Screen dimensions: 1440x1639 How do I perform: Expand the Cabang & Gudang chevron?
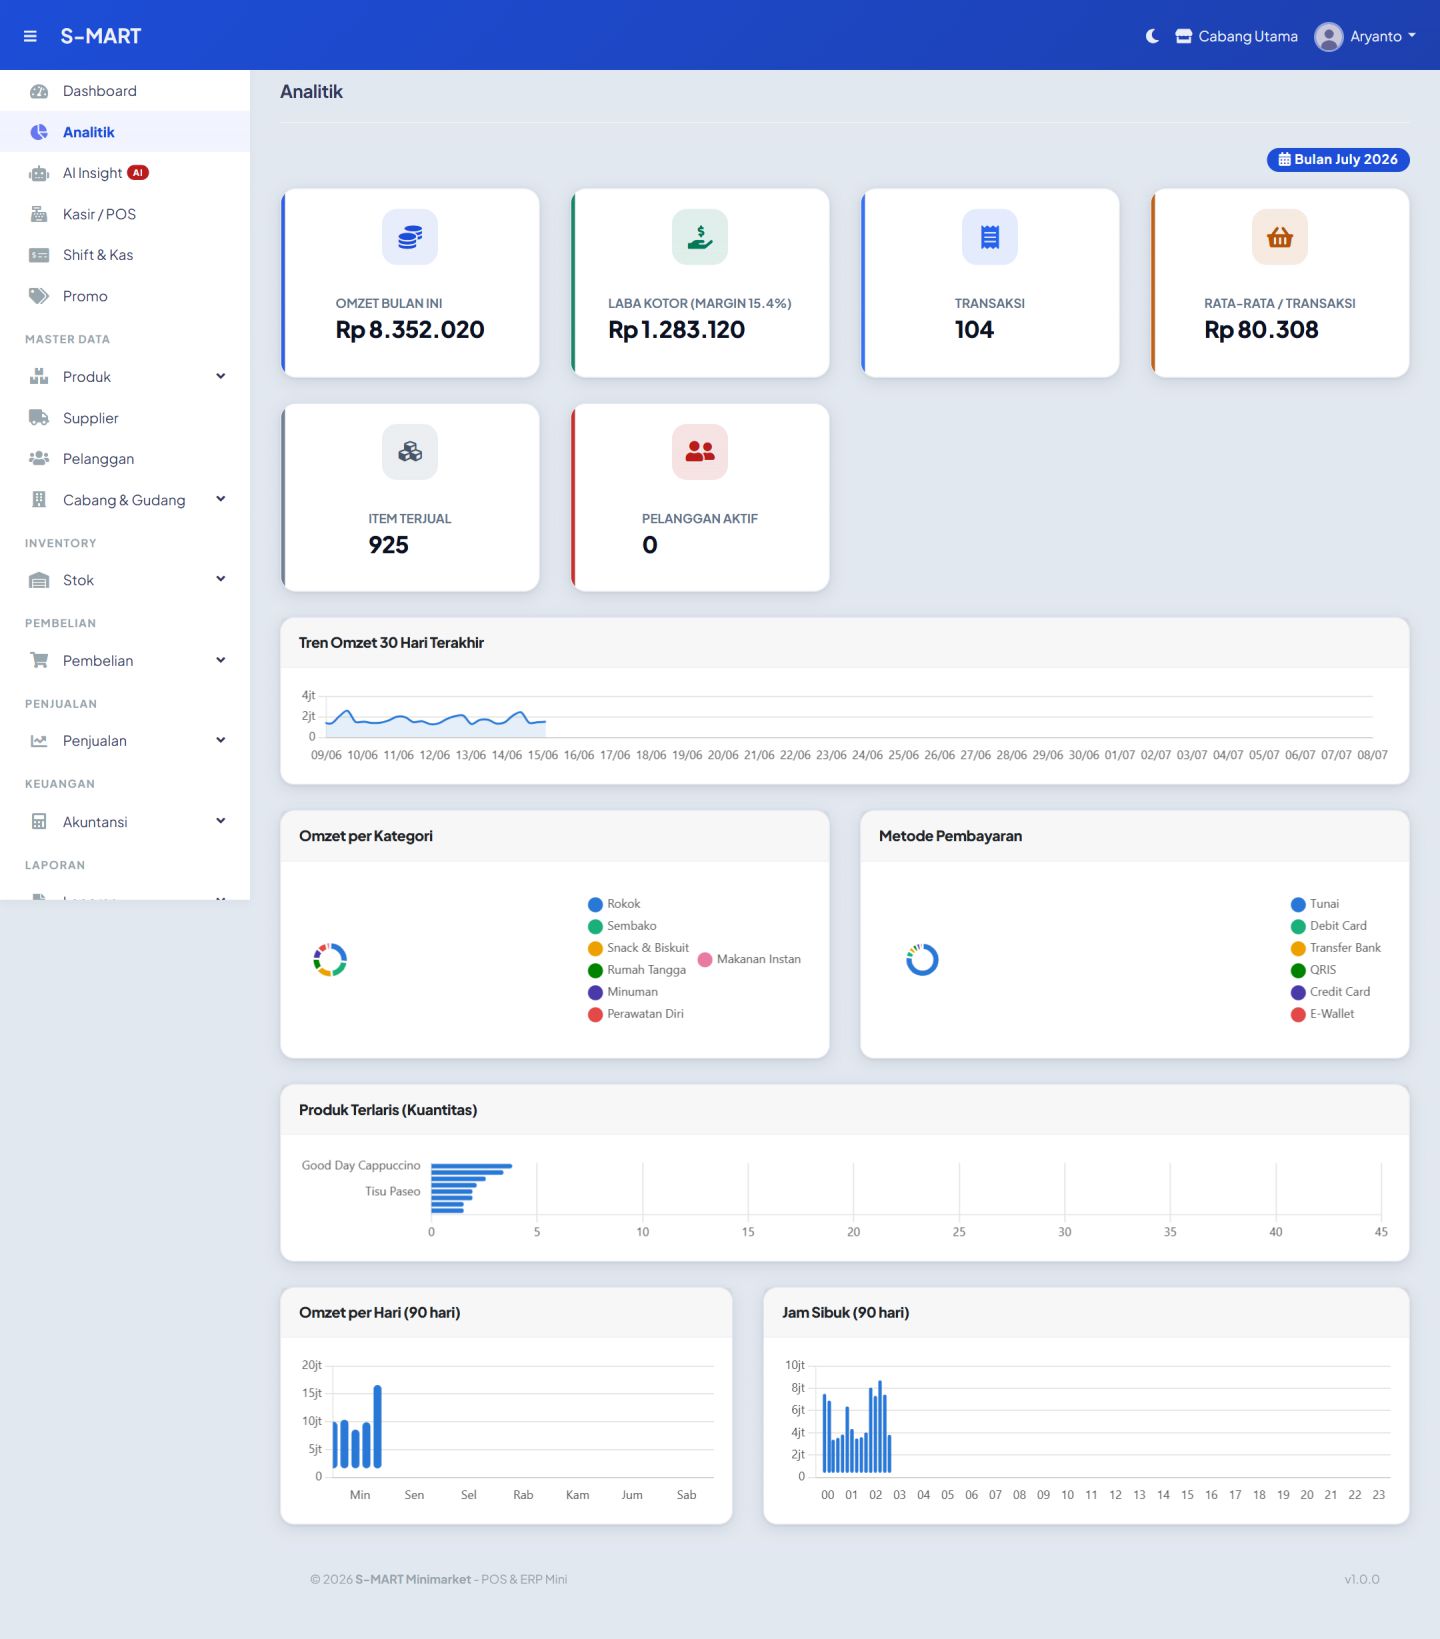point(221,499)
